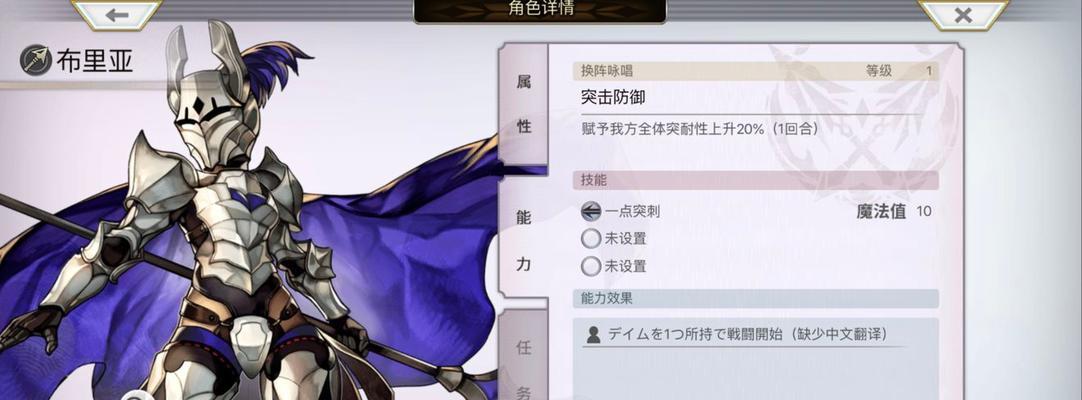Close the character details screen
This screenshot has height=400, width=1082.
click(x=963, y=14)
